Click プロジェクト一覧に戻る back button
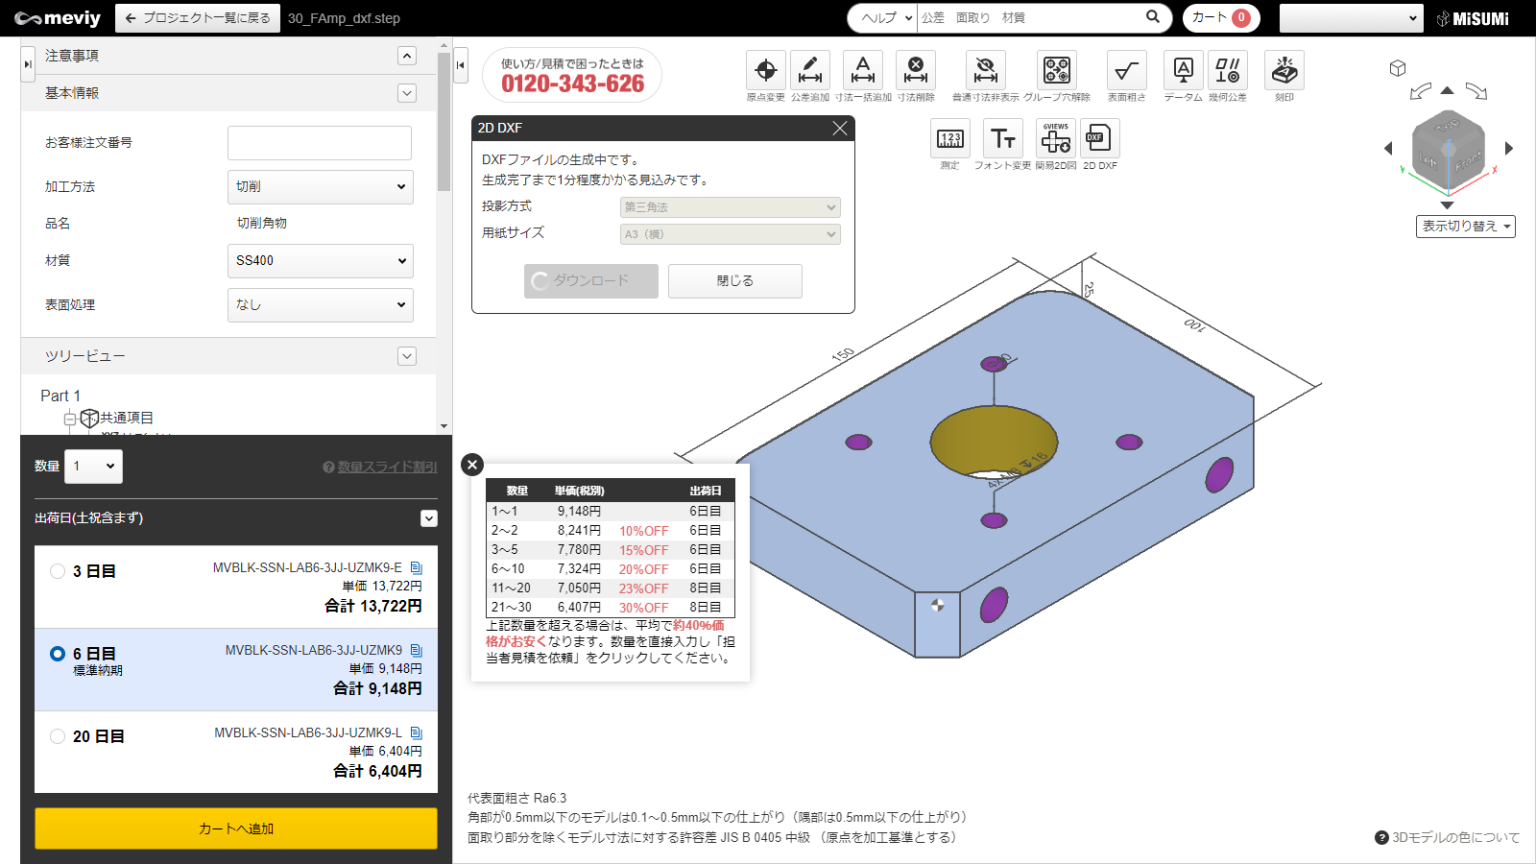 point(198,18)
